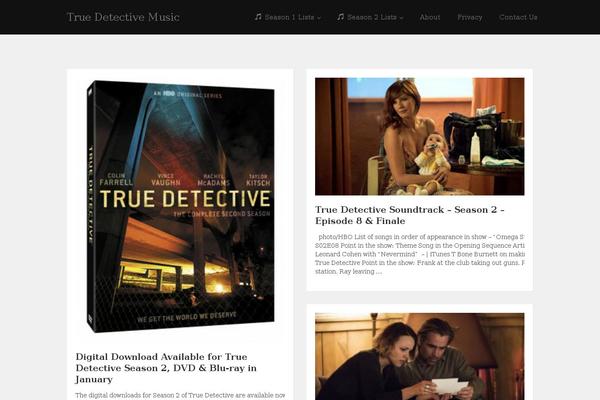Open the True Detective Music home link
The width and height of the screenshot is (600, 400).
(123, 17)
